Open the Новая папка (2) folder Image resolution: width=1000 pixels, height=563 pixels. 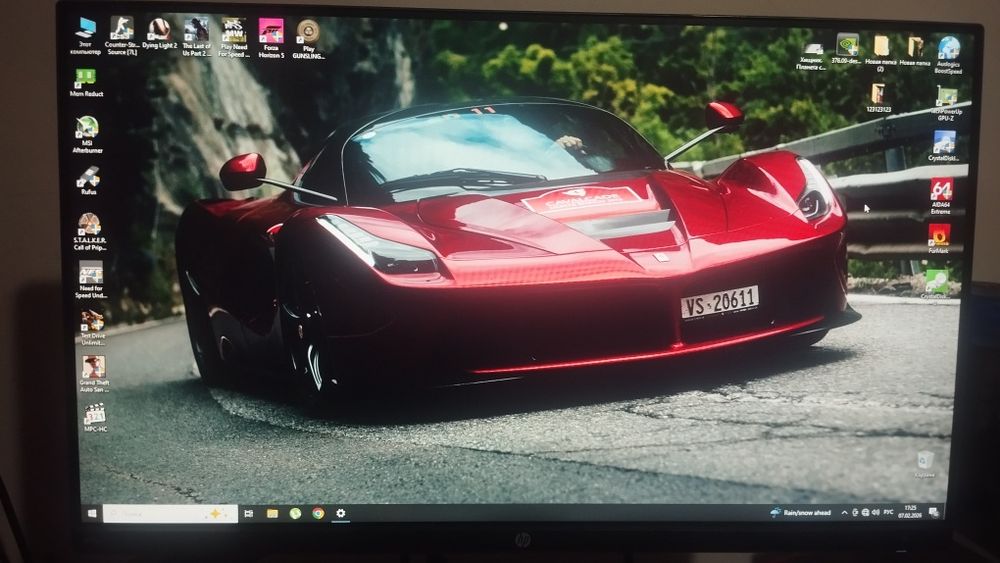click(881, 53)
